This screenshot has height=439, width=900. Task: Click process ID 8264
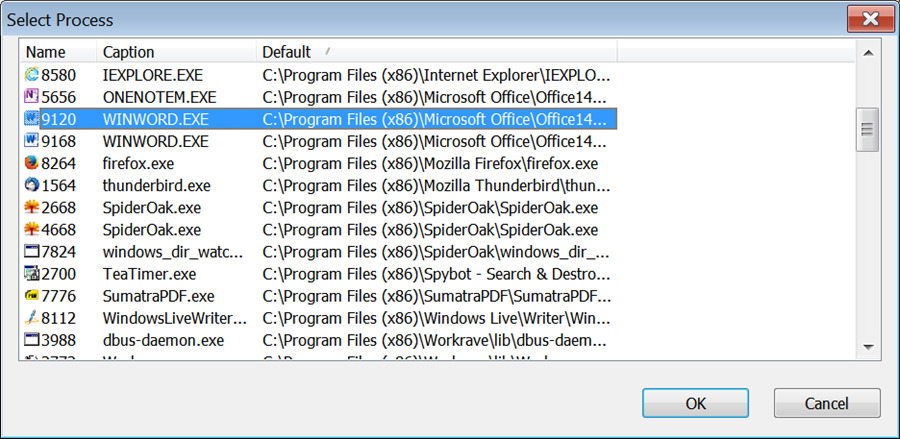59,164
